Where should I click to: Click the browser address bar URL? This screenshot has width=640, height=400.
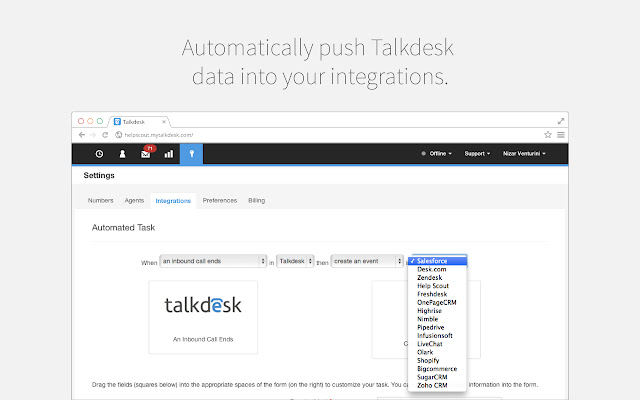(159, 135)
